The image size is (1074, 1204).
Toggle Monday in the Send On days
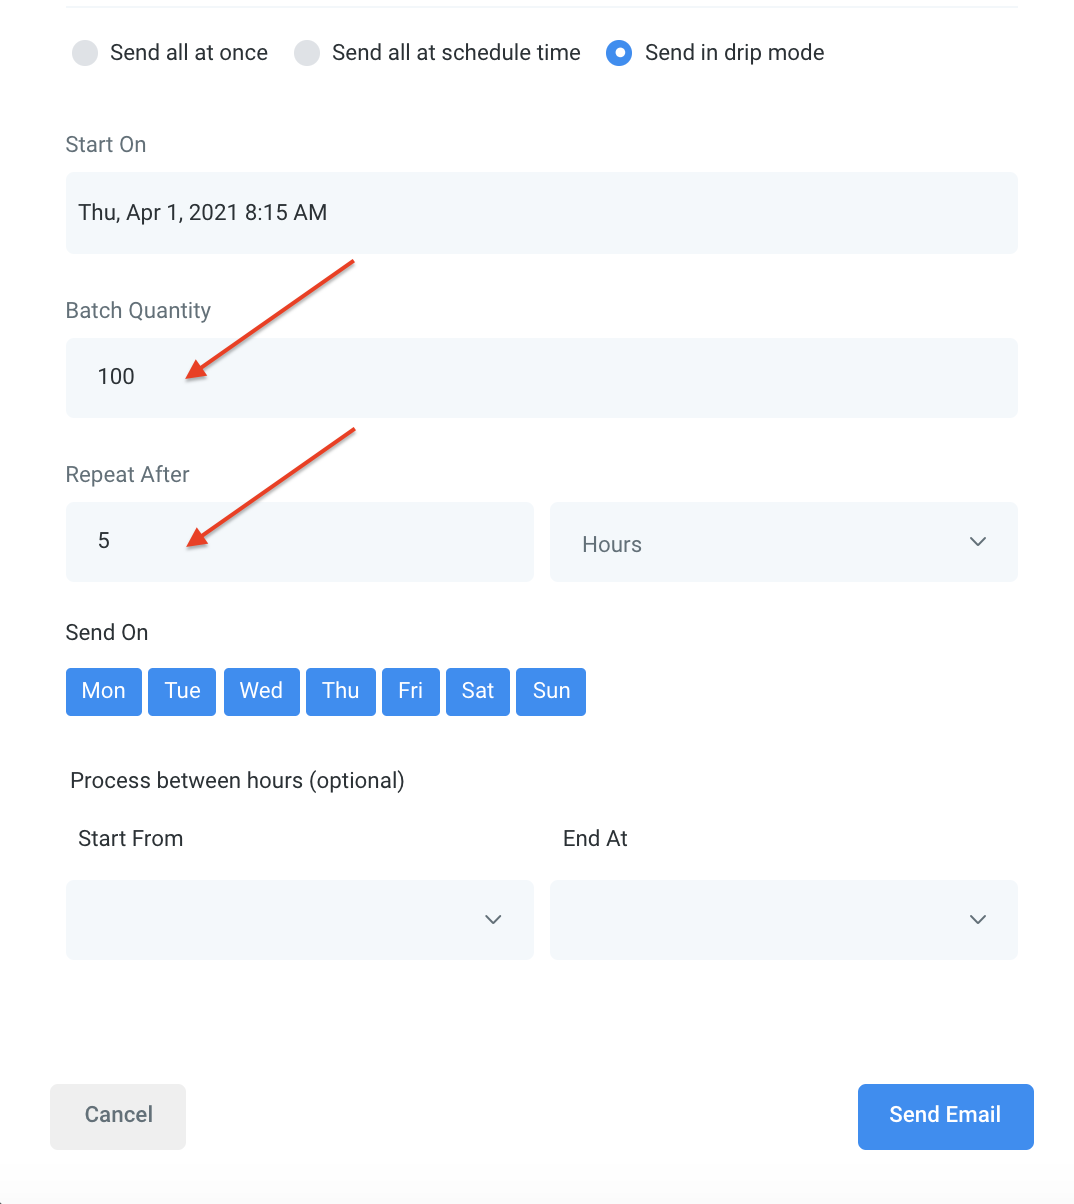click(103, 691)
